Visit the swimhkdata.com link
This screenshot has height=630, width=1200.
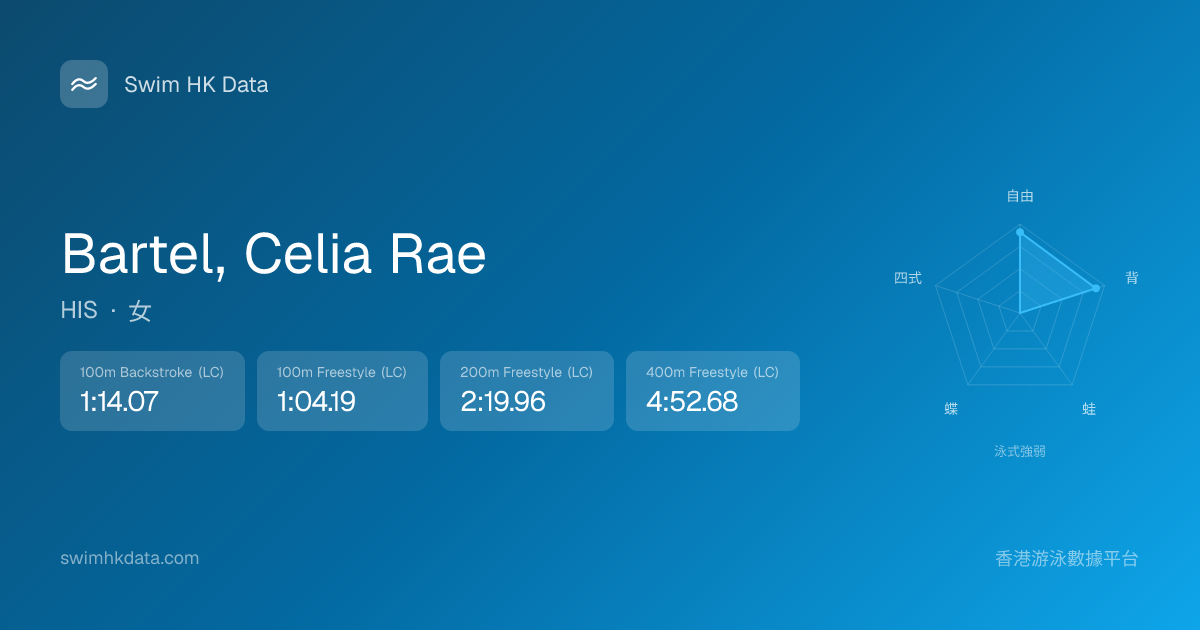[129, 558]
